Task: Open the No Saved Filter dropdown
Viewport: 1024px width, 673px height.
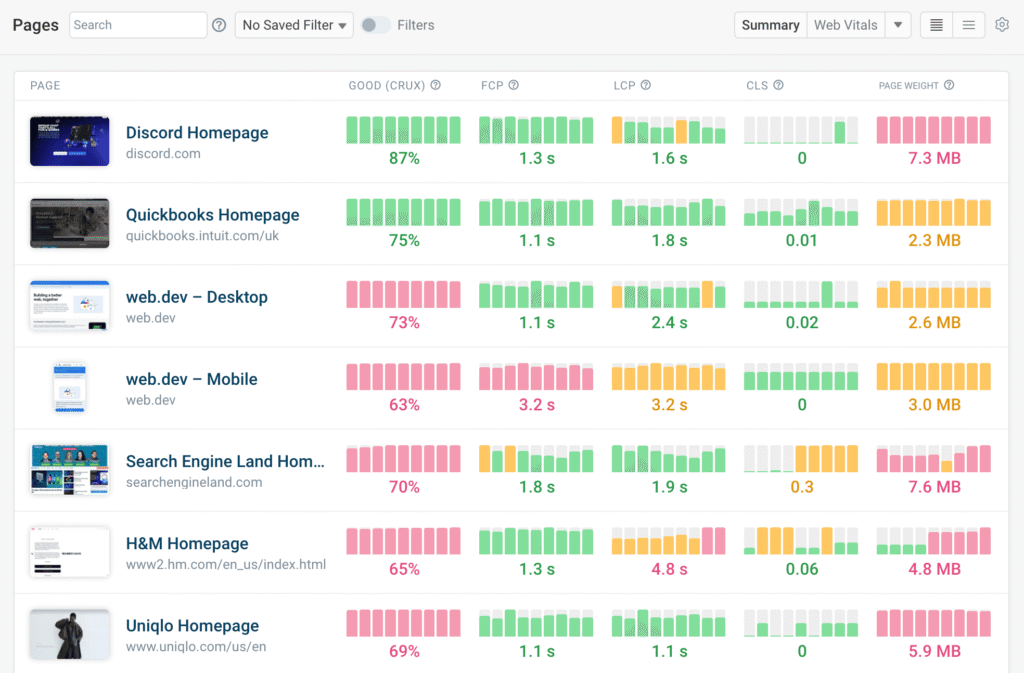Action: pos(294,24)
